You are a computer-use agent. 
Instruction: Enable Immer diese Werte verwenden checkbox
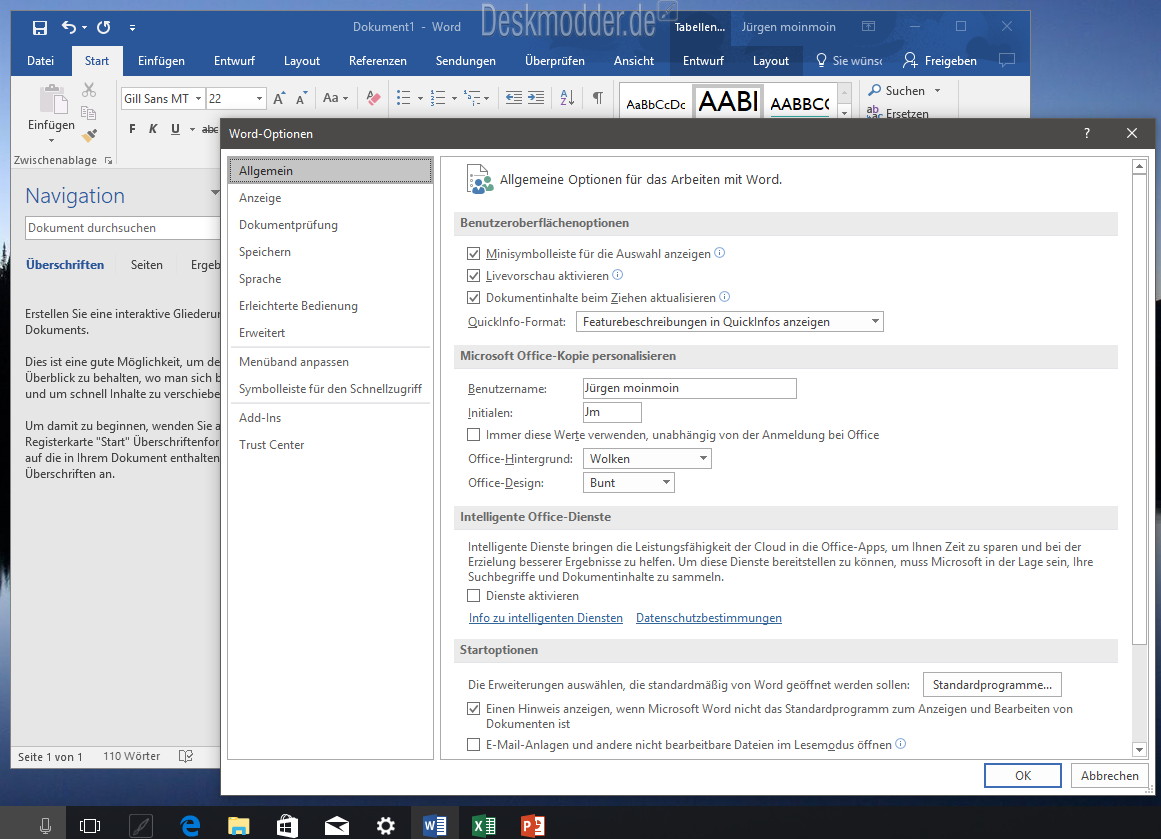(474, 435)
